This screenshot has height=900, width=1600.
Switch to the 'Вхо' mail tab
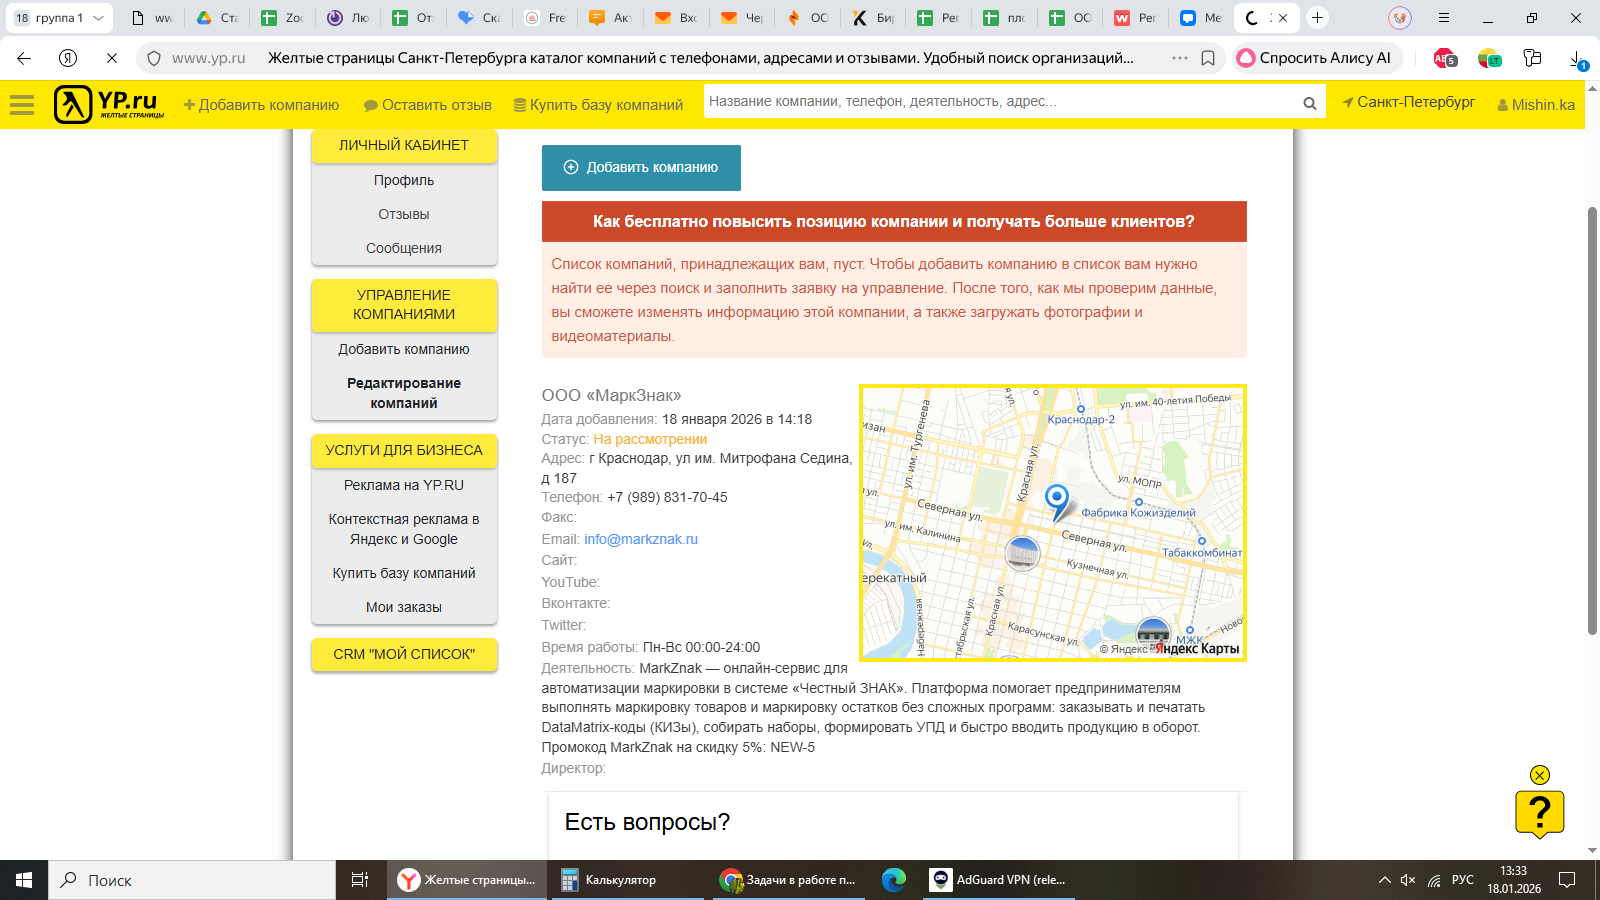[676, 18]
